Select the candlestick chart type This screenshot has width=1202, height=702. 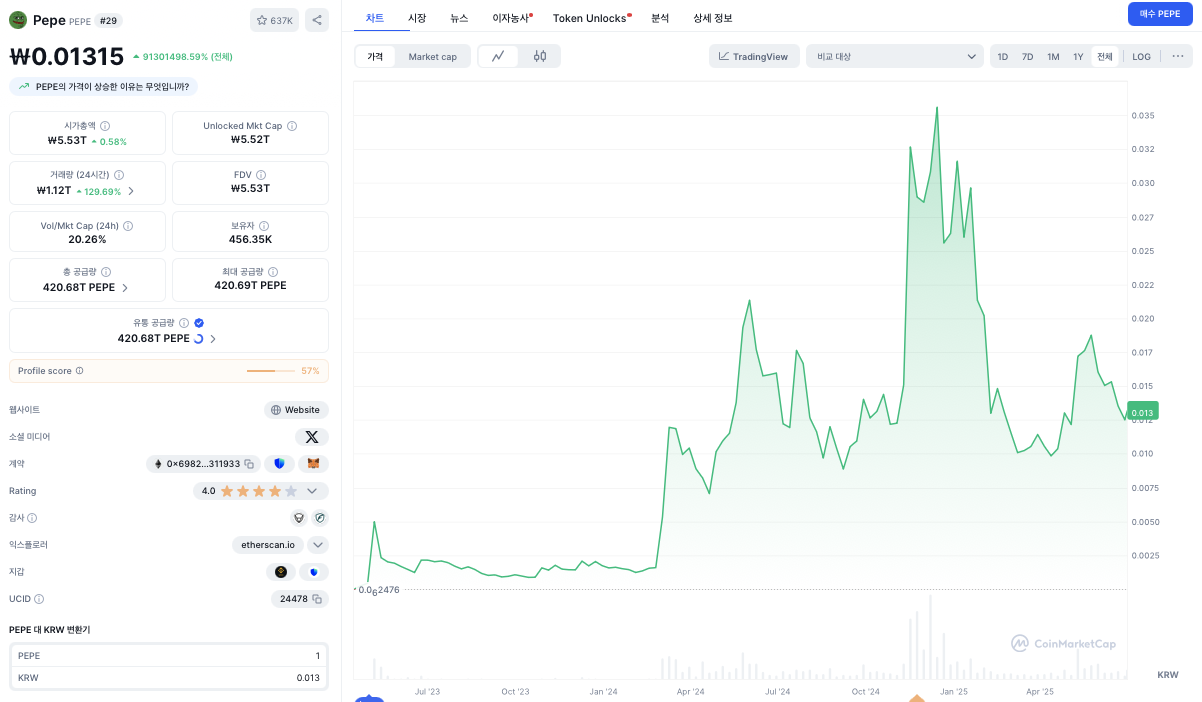540,57
